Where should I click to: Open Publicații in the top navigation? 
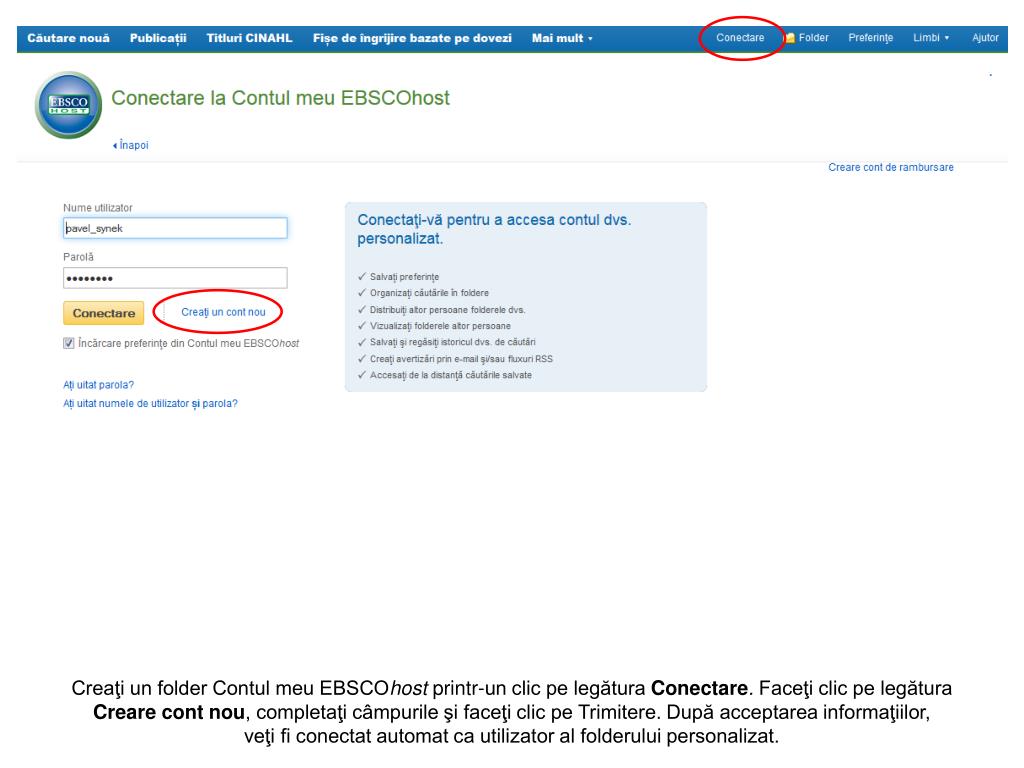tap(158, 38)
